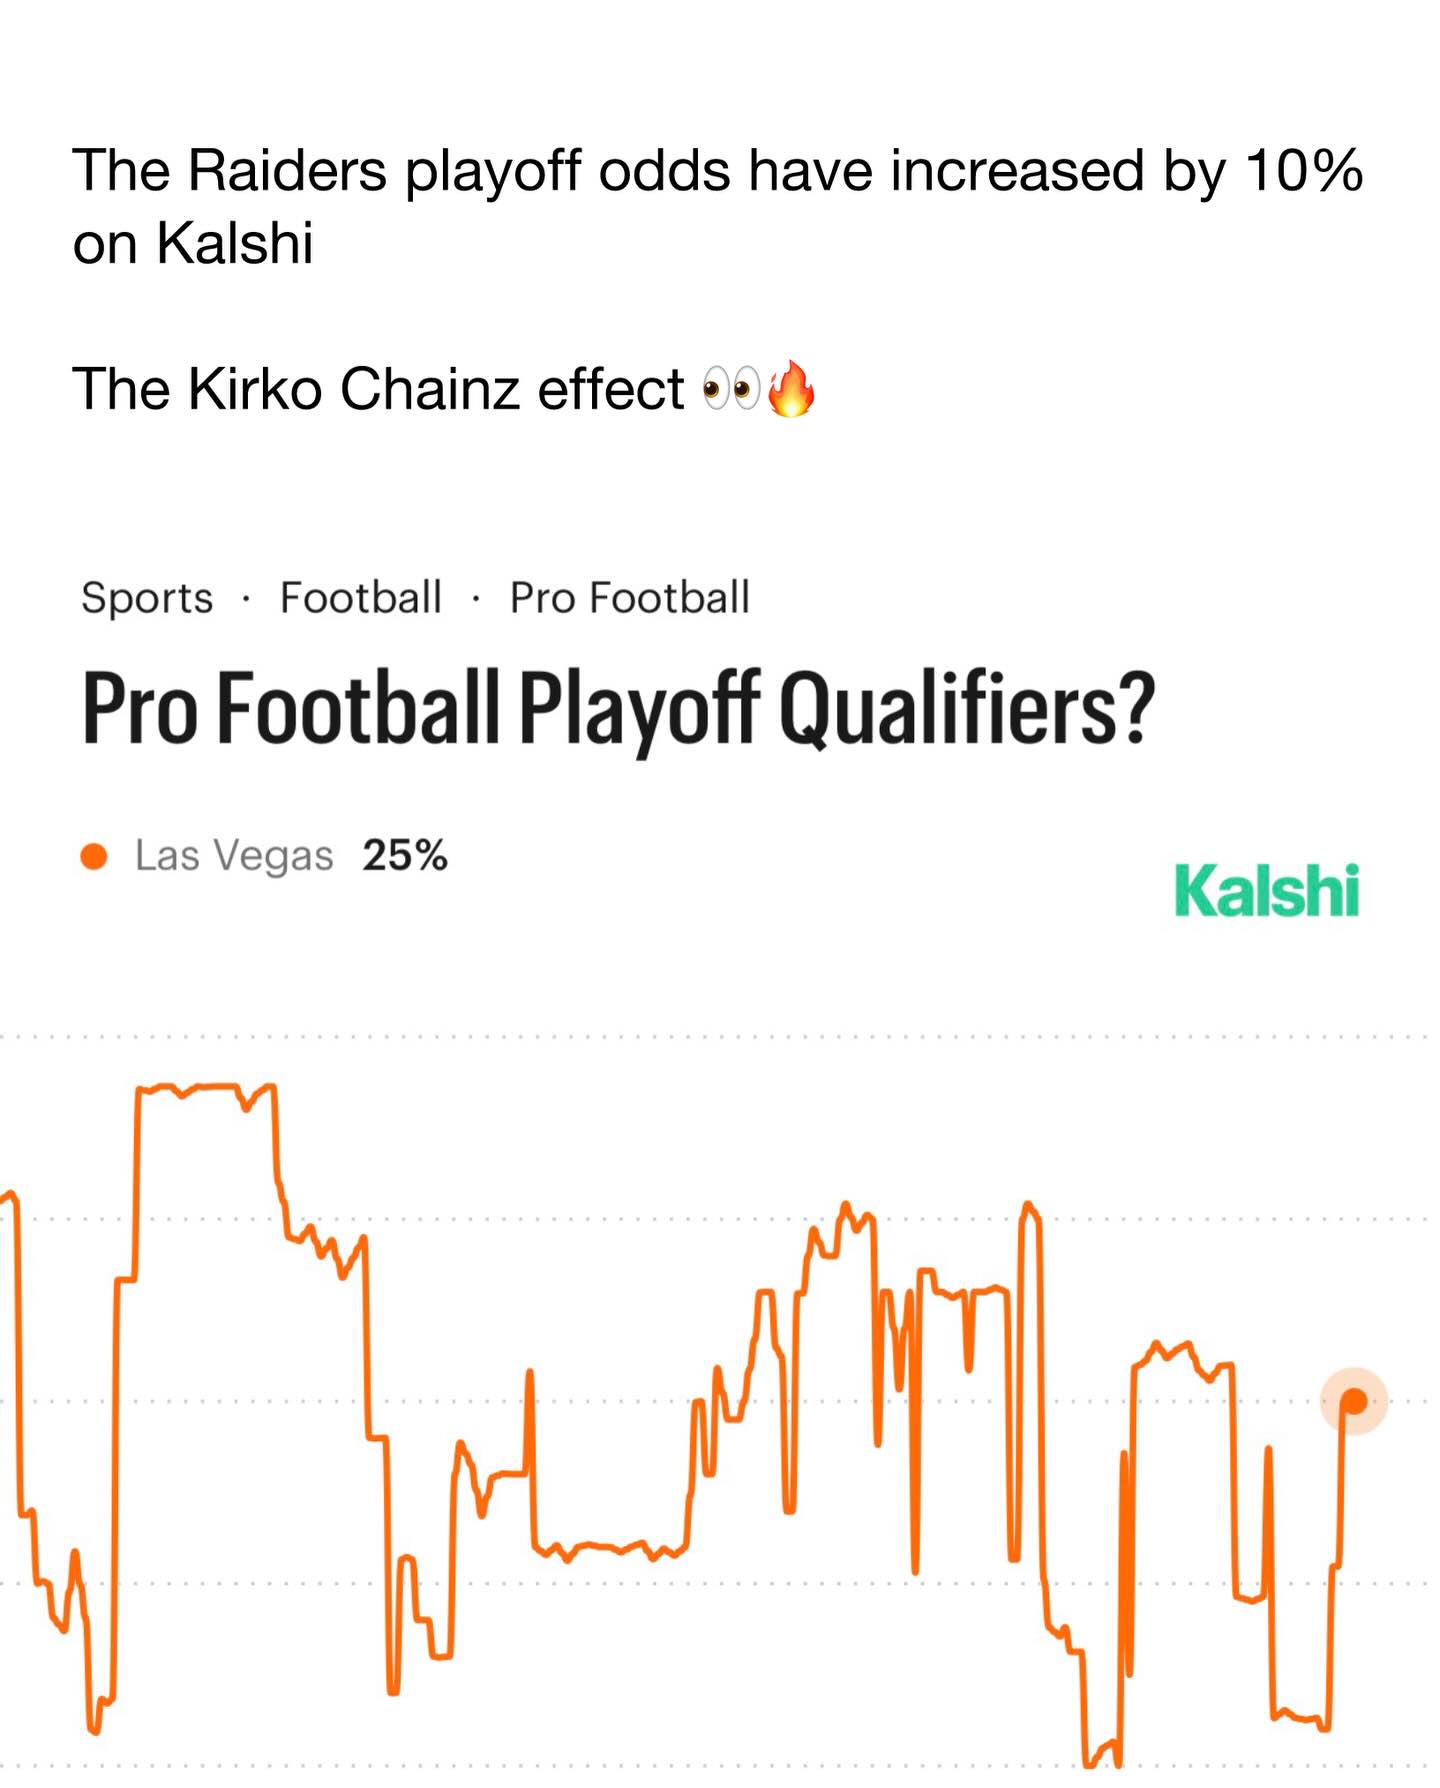
Task: Select the Las Vegas legend label
Action: click(234, 856)
